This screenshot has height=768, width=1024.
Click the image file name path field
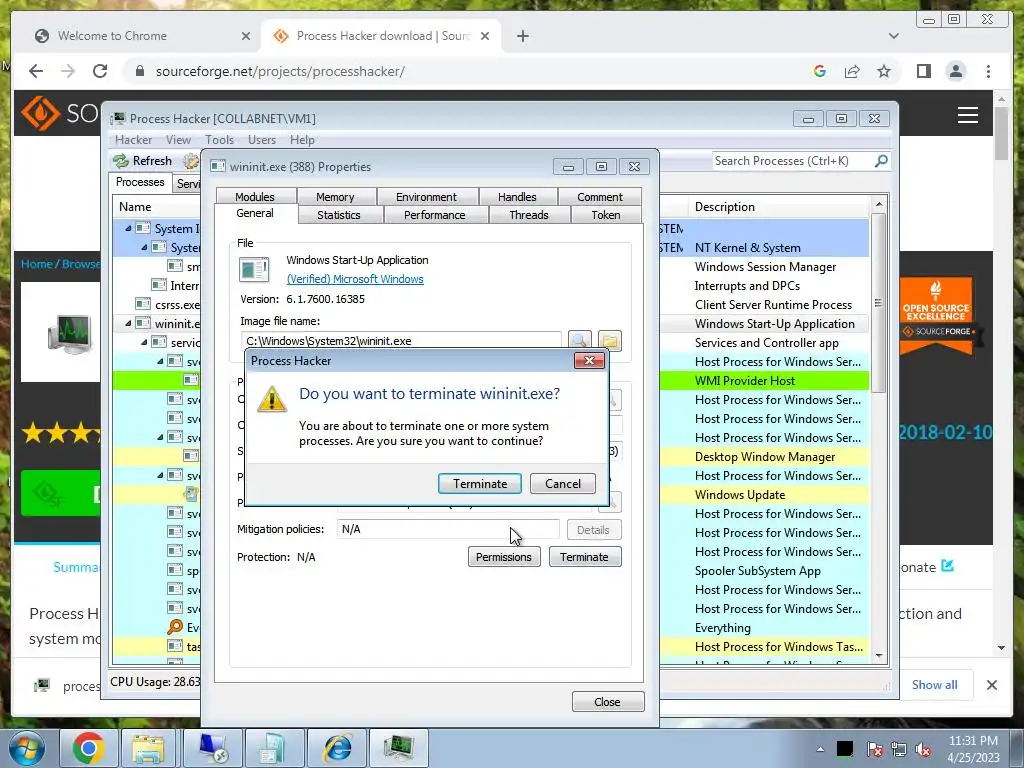point(401,340)
